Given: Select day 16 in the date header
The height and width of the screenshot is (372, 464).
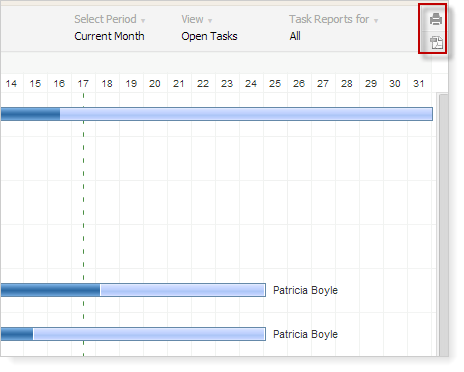Looking at the screenshot, I should 59,83.
